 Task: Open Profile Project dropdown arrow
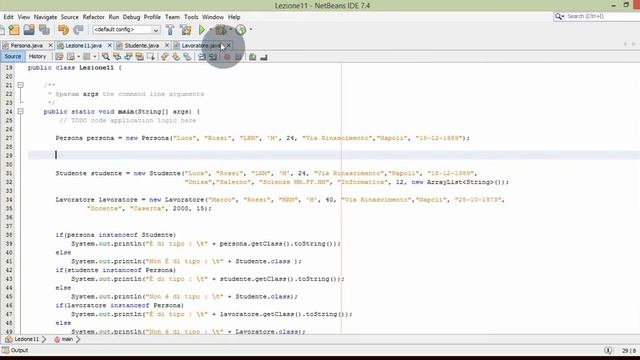(x=251, y=29)
